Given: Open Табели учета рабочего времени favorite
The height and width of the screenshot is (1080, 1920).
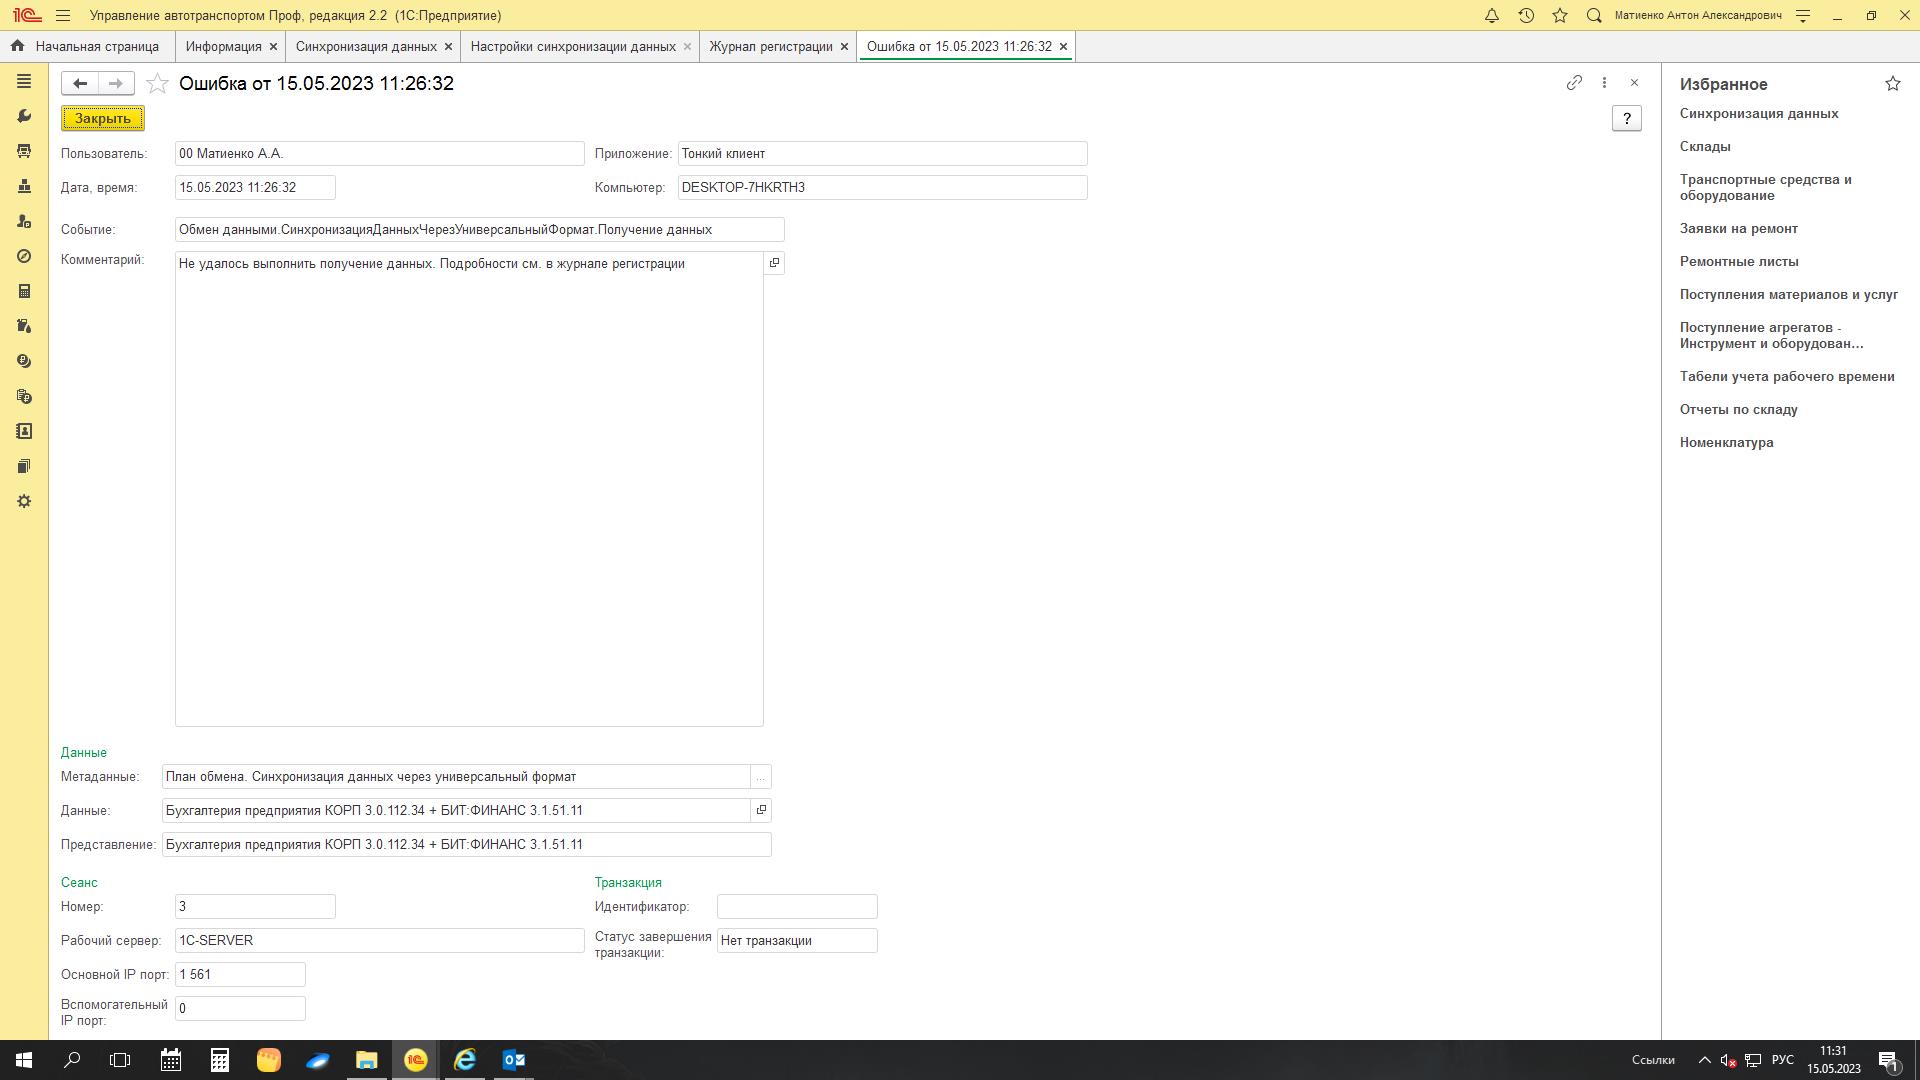Looking at the screenshot, I should 1787,377.
